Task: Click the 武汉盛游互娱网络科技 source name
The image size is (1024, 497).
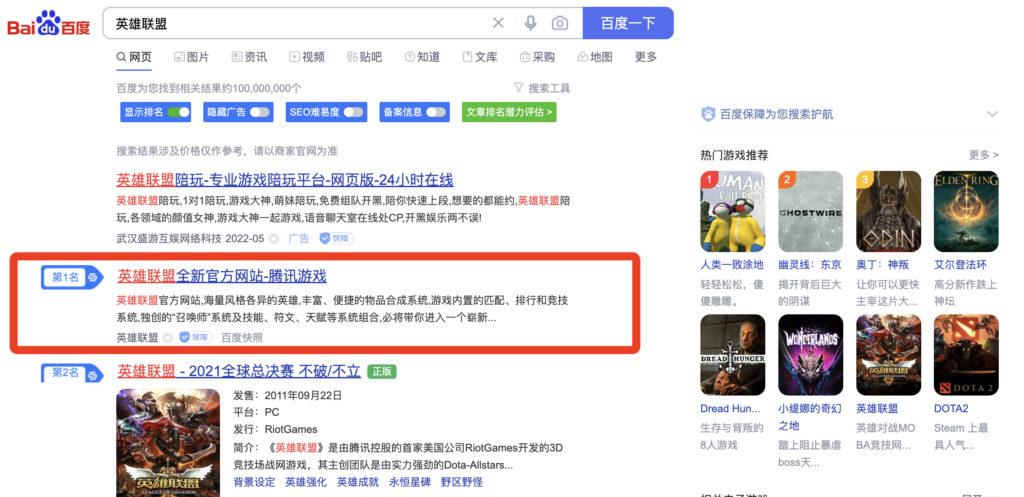Action: click(x=169, y=238)
